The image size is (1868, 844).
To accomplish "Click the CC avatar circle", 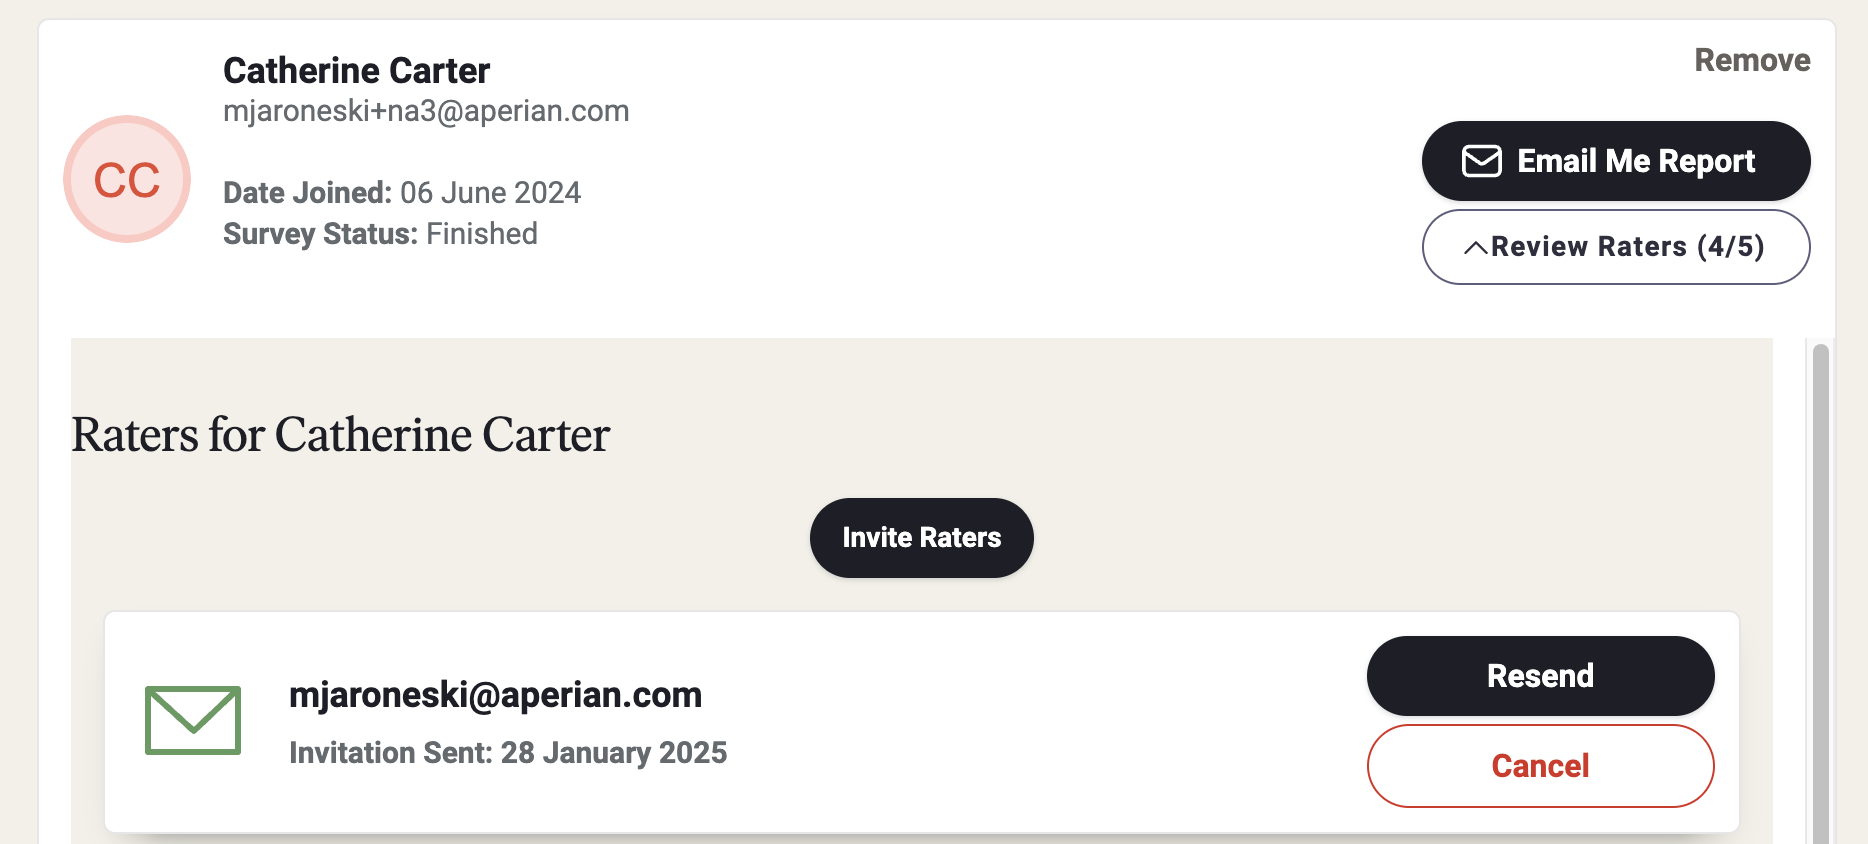I will coord(127,179).
